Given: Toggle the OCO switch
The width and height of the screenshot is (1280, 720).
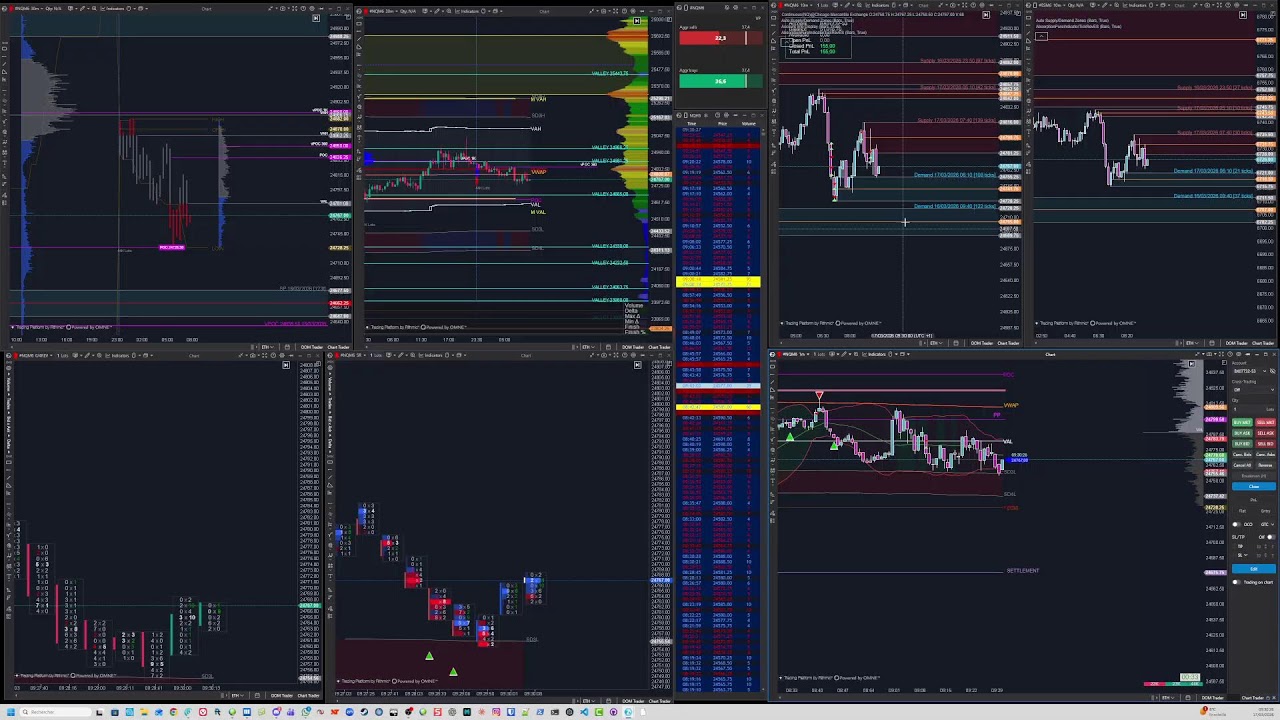Looking at the screenshot, I should (1237, 524).
